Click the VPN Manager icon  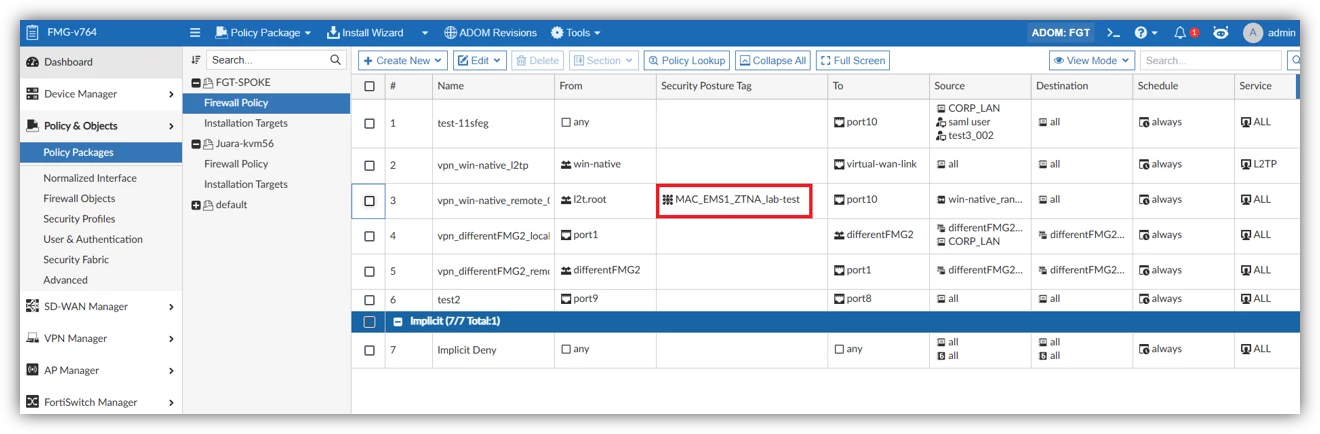[x=33, y=339]
